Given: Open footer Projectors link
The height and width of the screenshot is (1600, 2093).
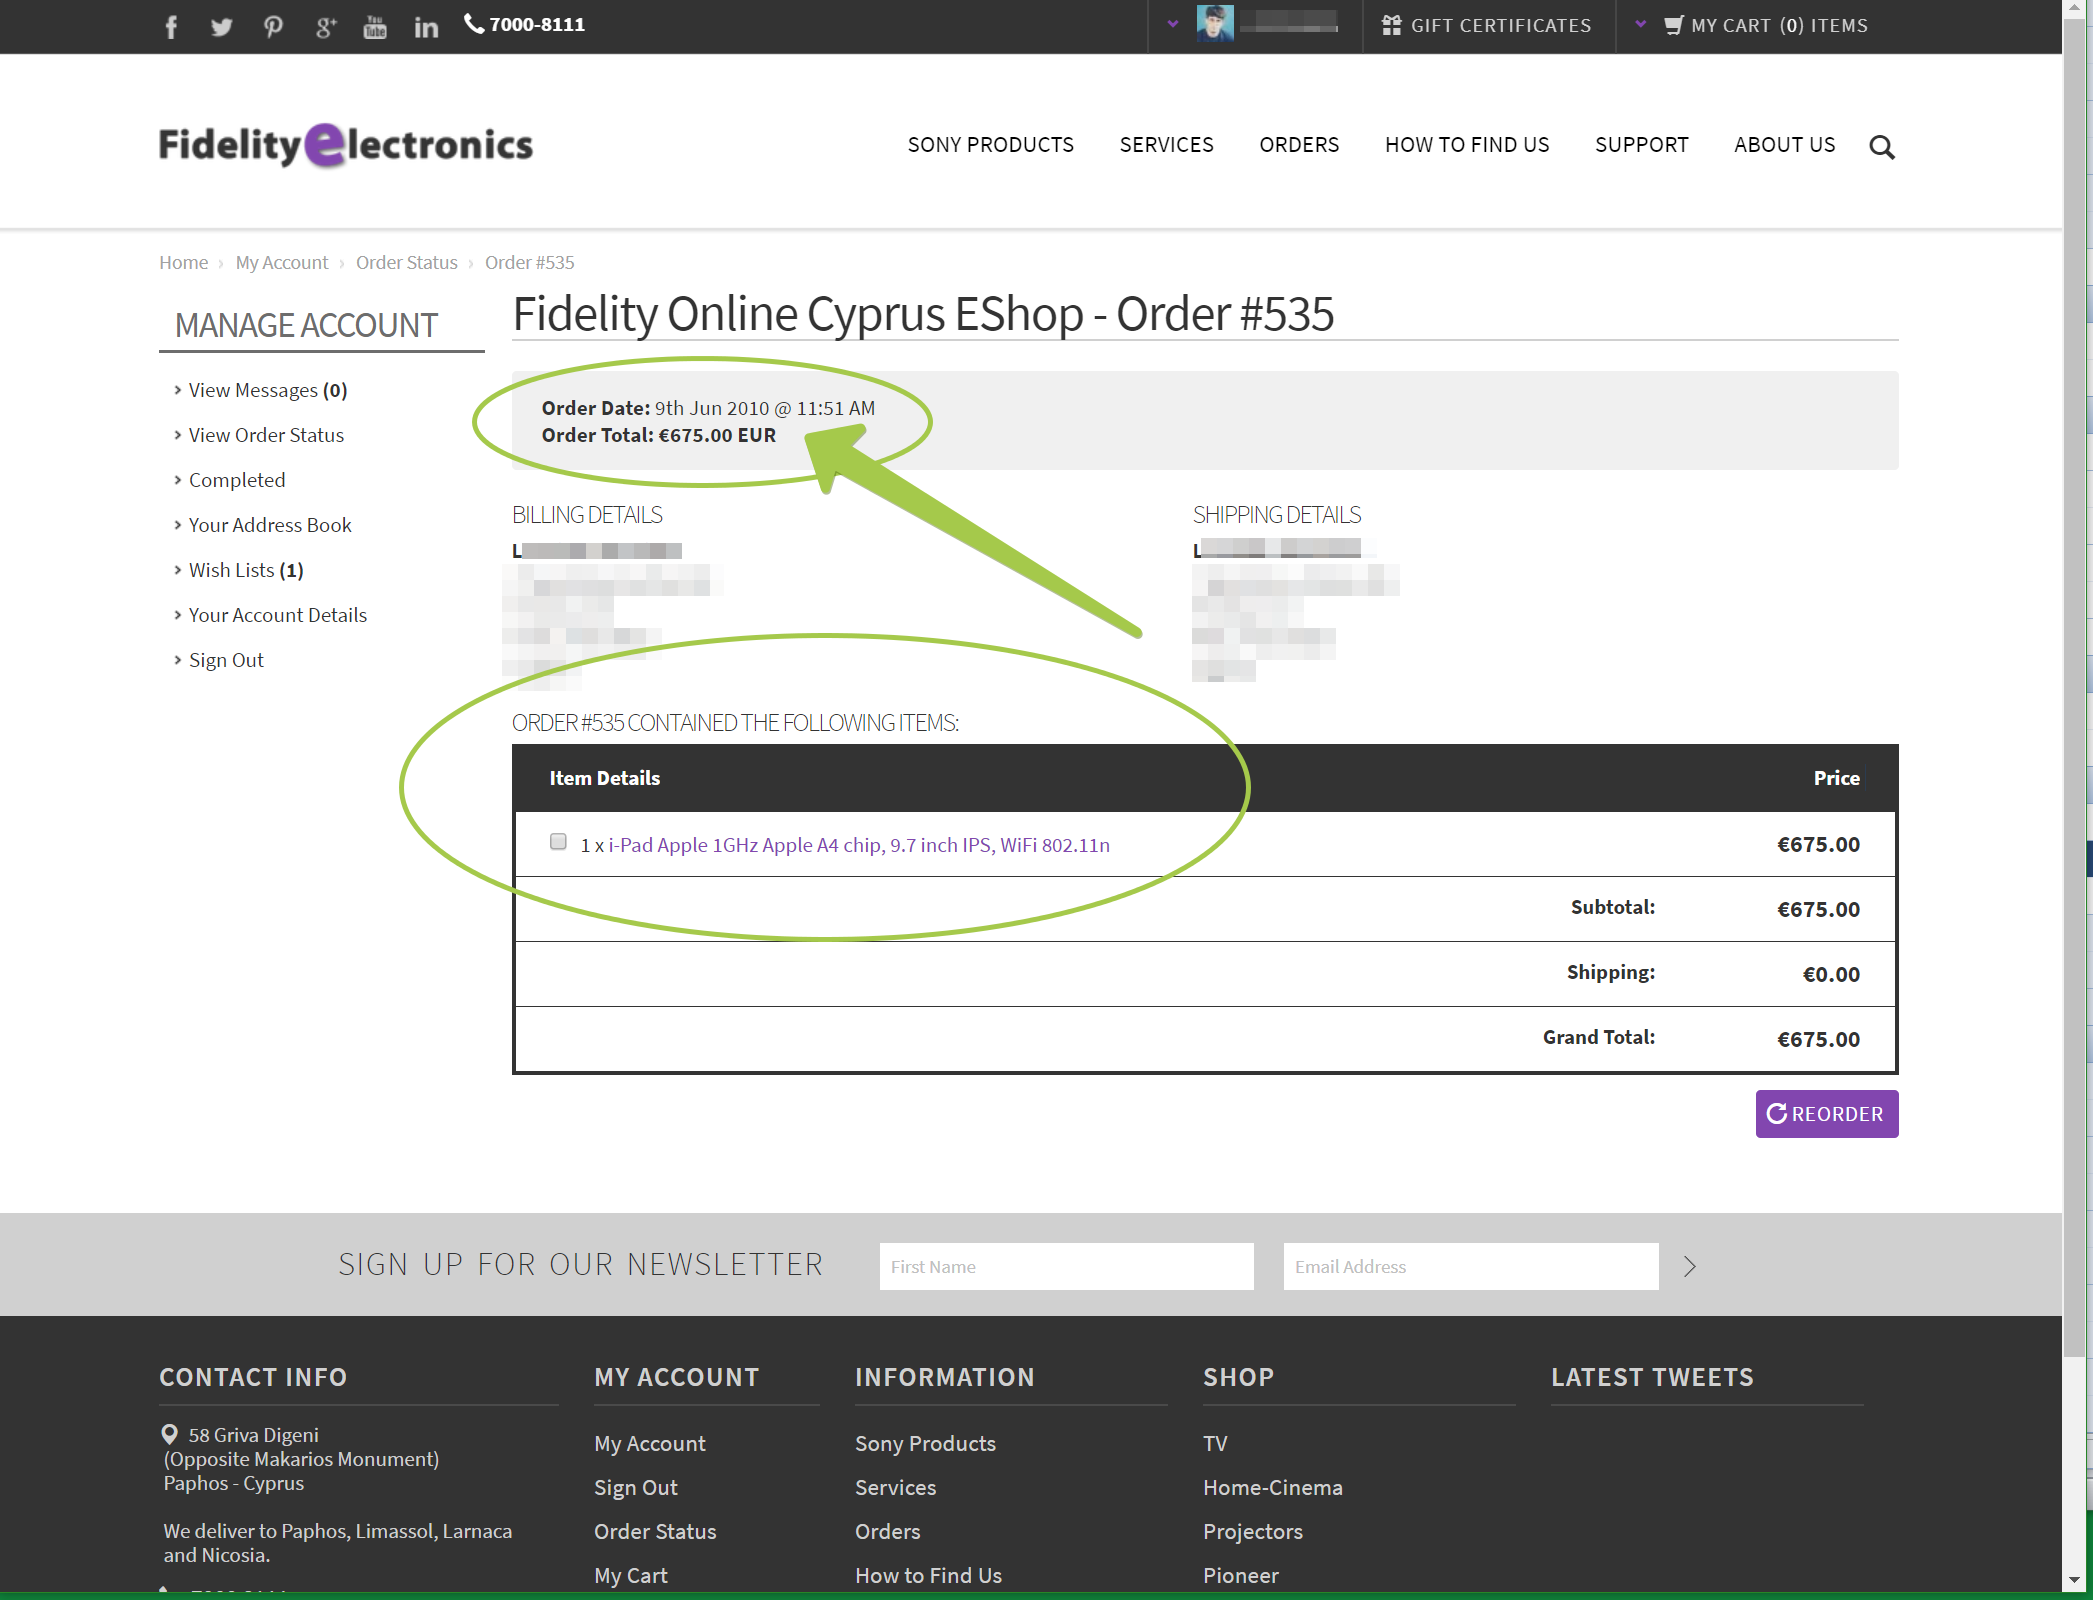Looking at the screenshot, I should point(1252,1531).
